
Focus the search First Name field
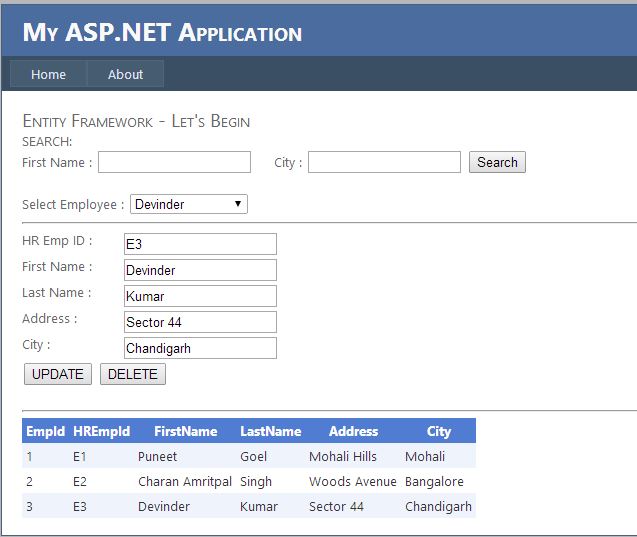174,162
